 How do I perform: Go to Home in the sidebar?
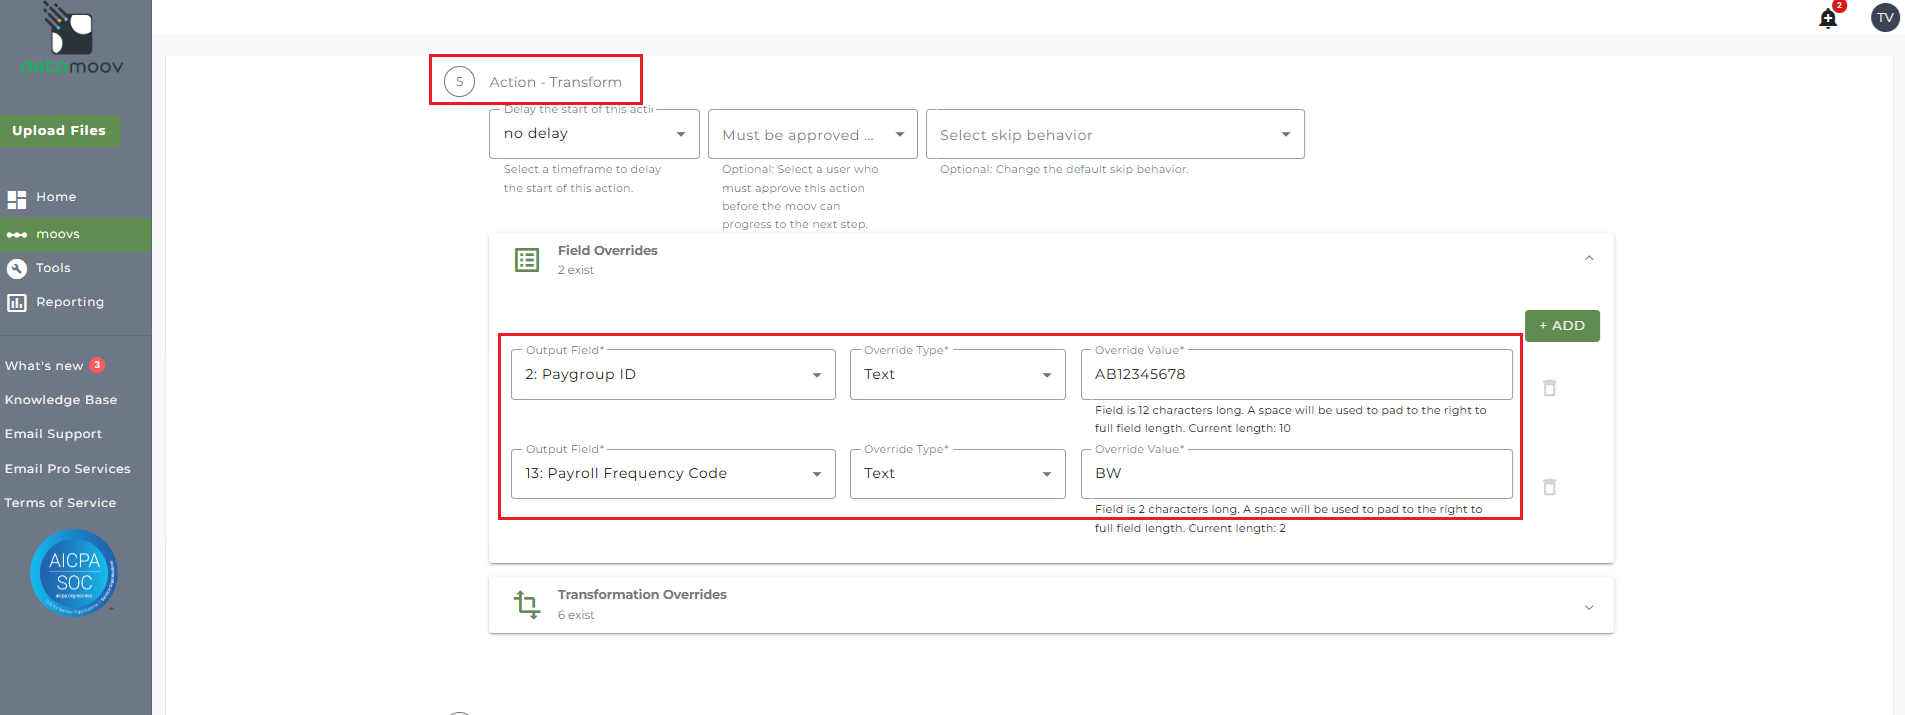56,198
